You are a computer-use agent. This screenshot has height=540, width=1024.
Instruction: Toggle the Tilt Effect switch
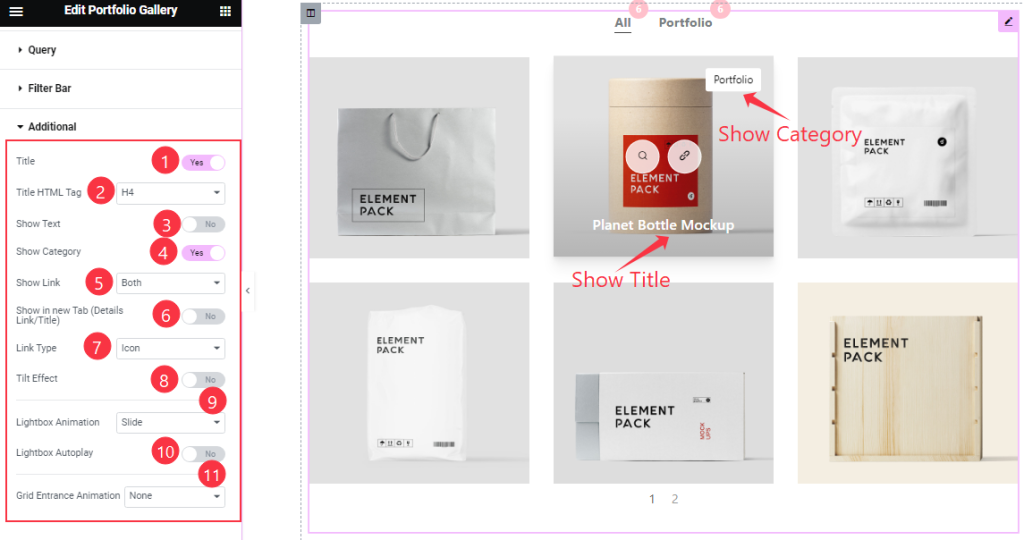[203, 379]
